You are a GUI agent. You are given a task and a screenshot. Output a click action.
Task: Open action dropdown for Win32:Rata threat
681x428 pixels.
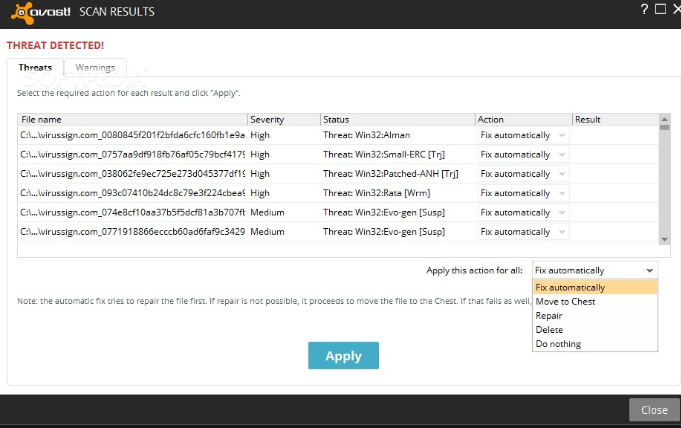tap(523, 193)
